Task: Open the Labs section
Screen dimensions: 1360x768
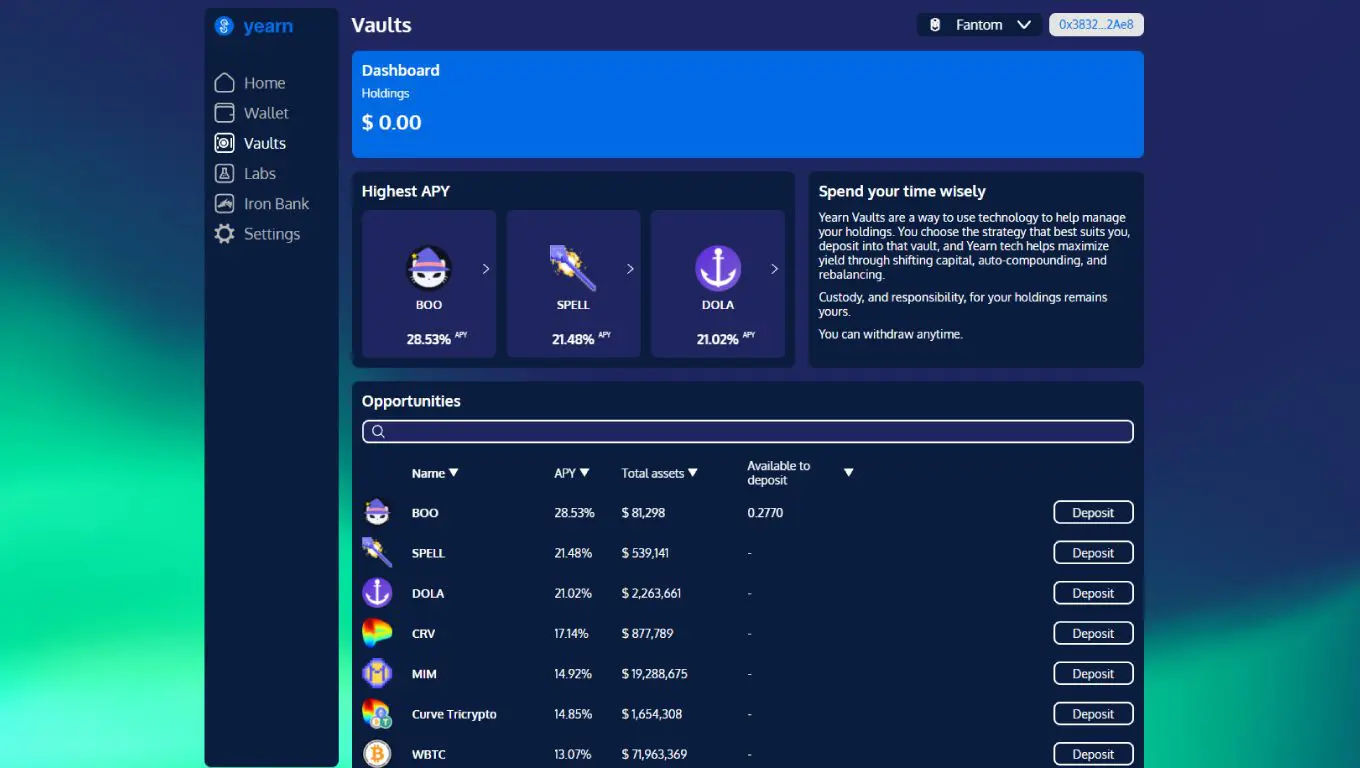Action: pos(260,173)
